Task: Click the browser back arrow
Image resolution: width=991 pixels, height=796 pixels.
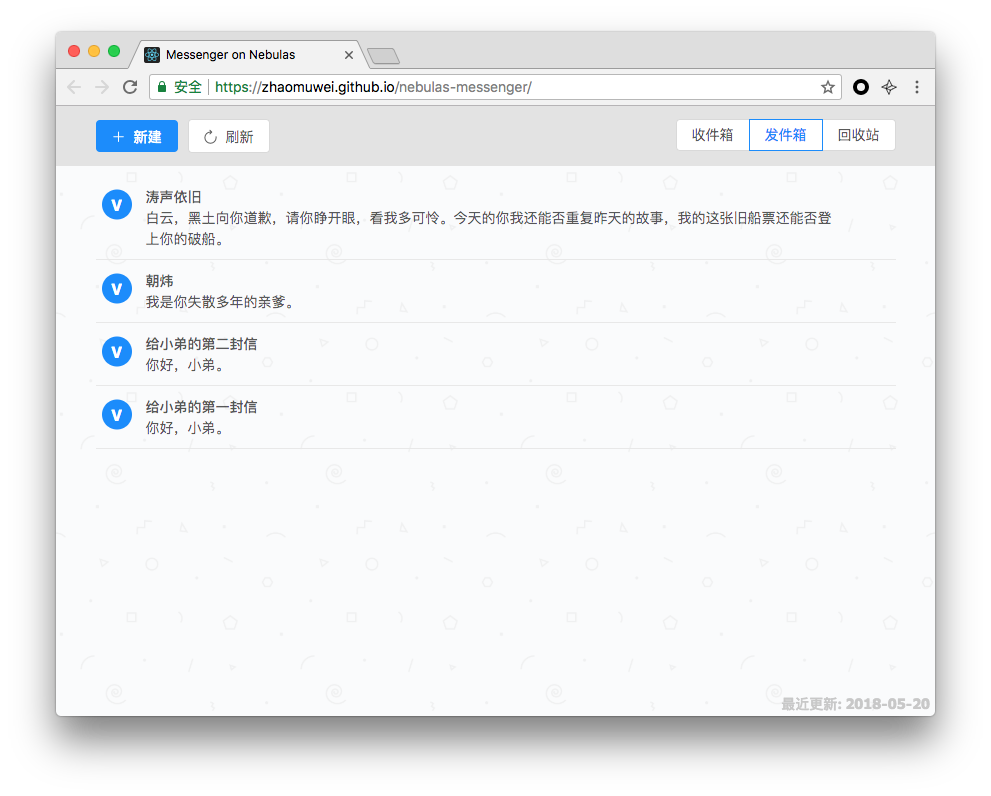Action: [74, 87]
